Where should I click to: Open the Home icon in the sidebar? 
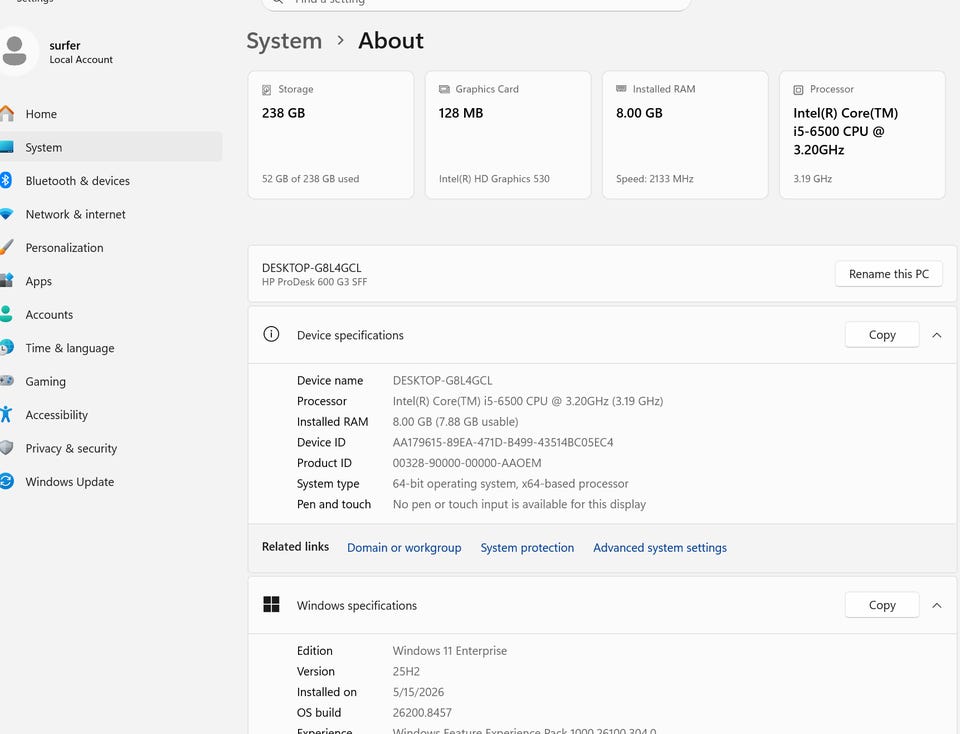point(6,113)
